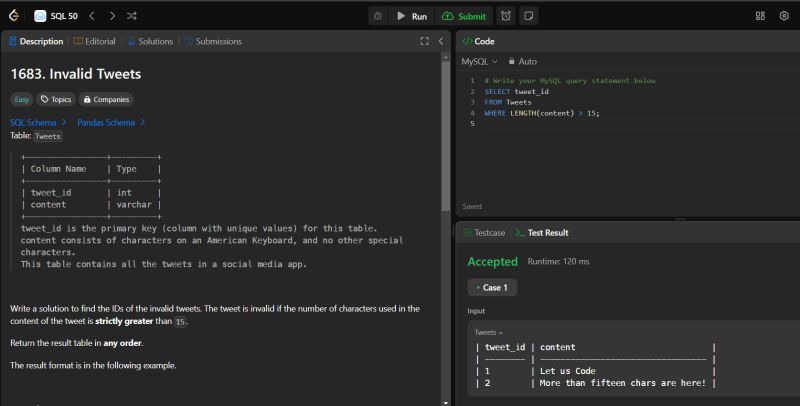The height and width of the screenshot is (406, 800).
Task: Submit the solution
Action: [x=464, y=16]
